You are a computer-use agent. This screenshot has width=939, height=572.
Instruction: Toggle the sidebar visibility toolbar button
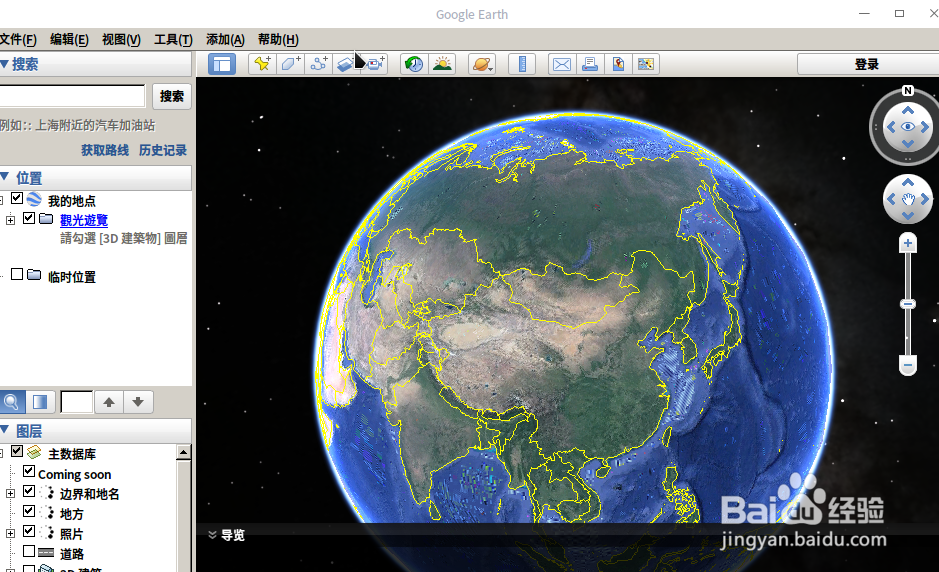pyautogui.click(x=222, y=64)
